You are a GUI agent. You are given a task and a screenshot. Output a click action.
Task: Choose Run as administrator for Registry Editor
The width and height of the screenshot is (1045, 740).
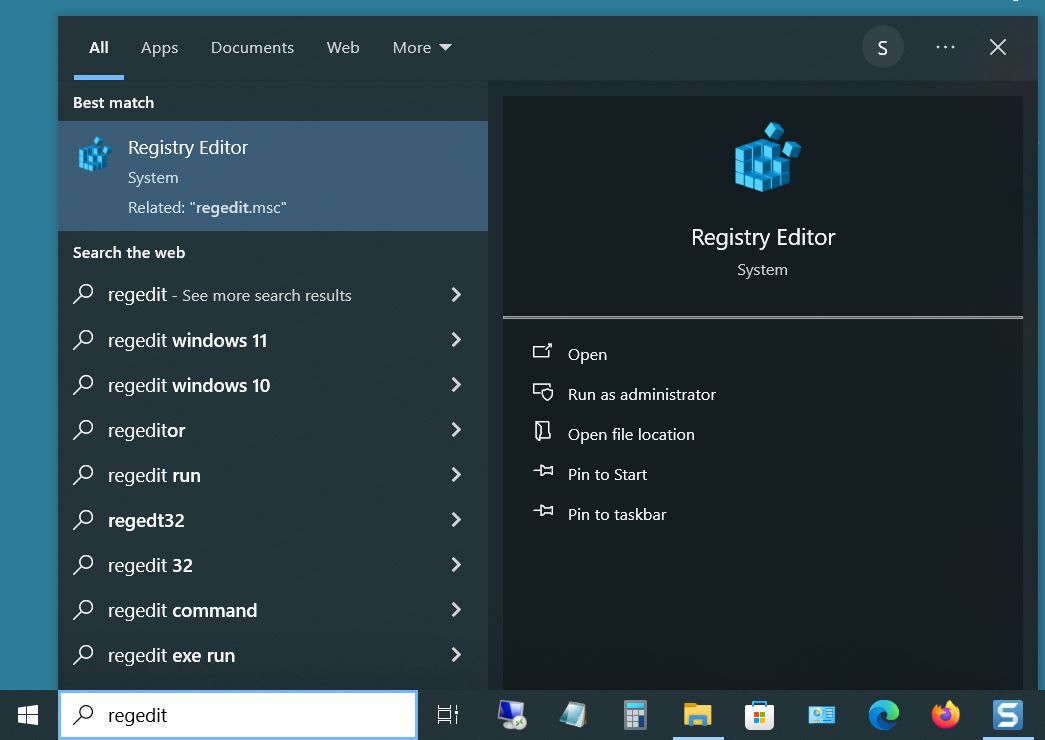point(641,394)
